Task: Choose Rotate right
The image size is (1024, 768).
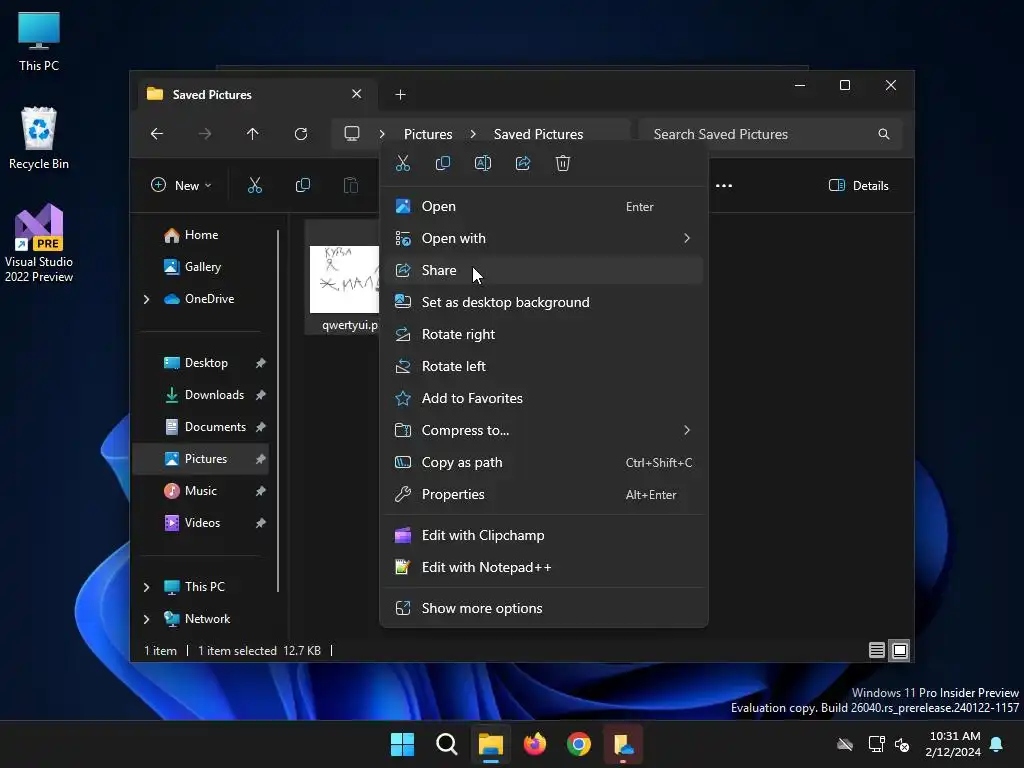Action: click(543, 334)
